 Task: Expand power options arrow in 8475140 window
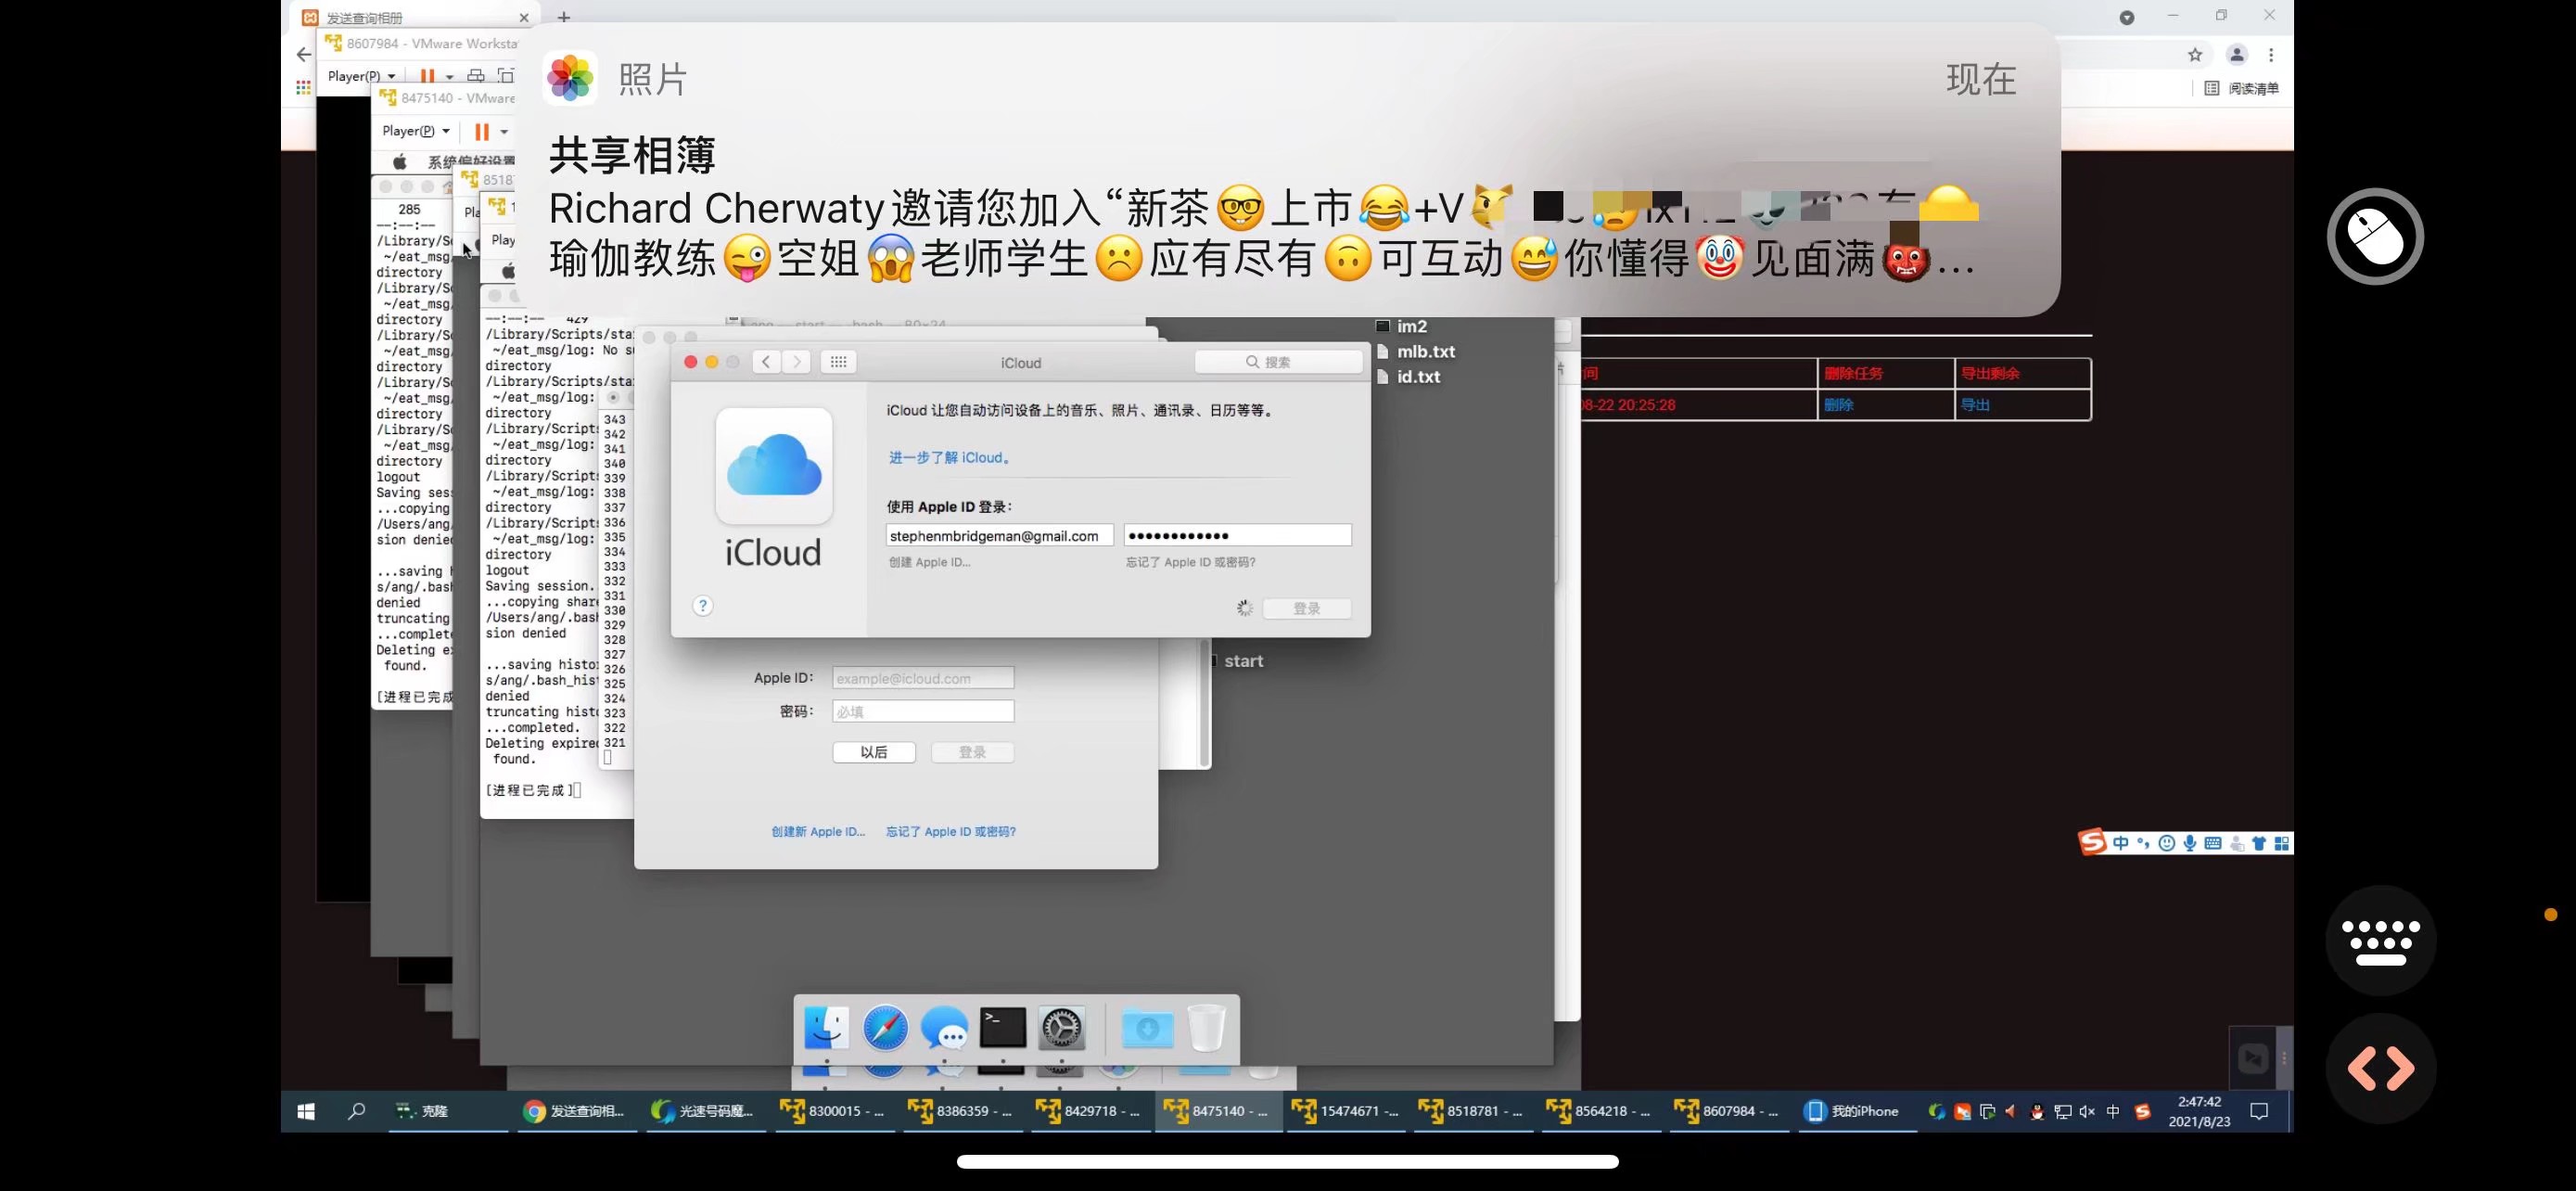click(504, 131)
